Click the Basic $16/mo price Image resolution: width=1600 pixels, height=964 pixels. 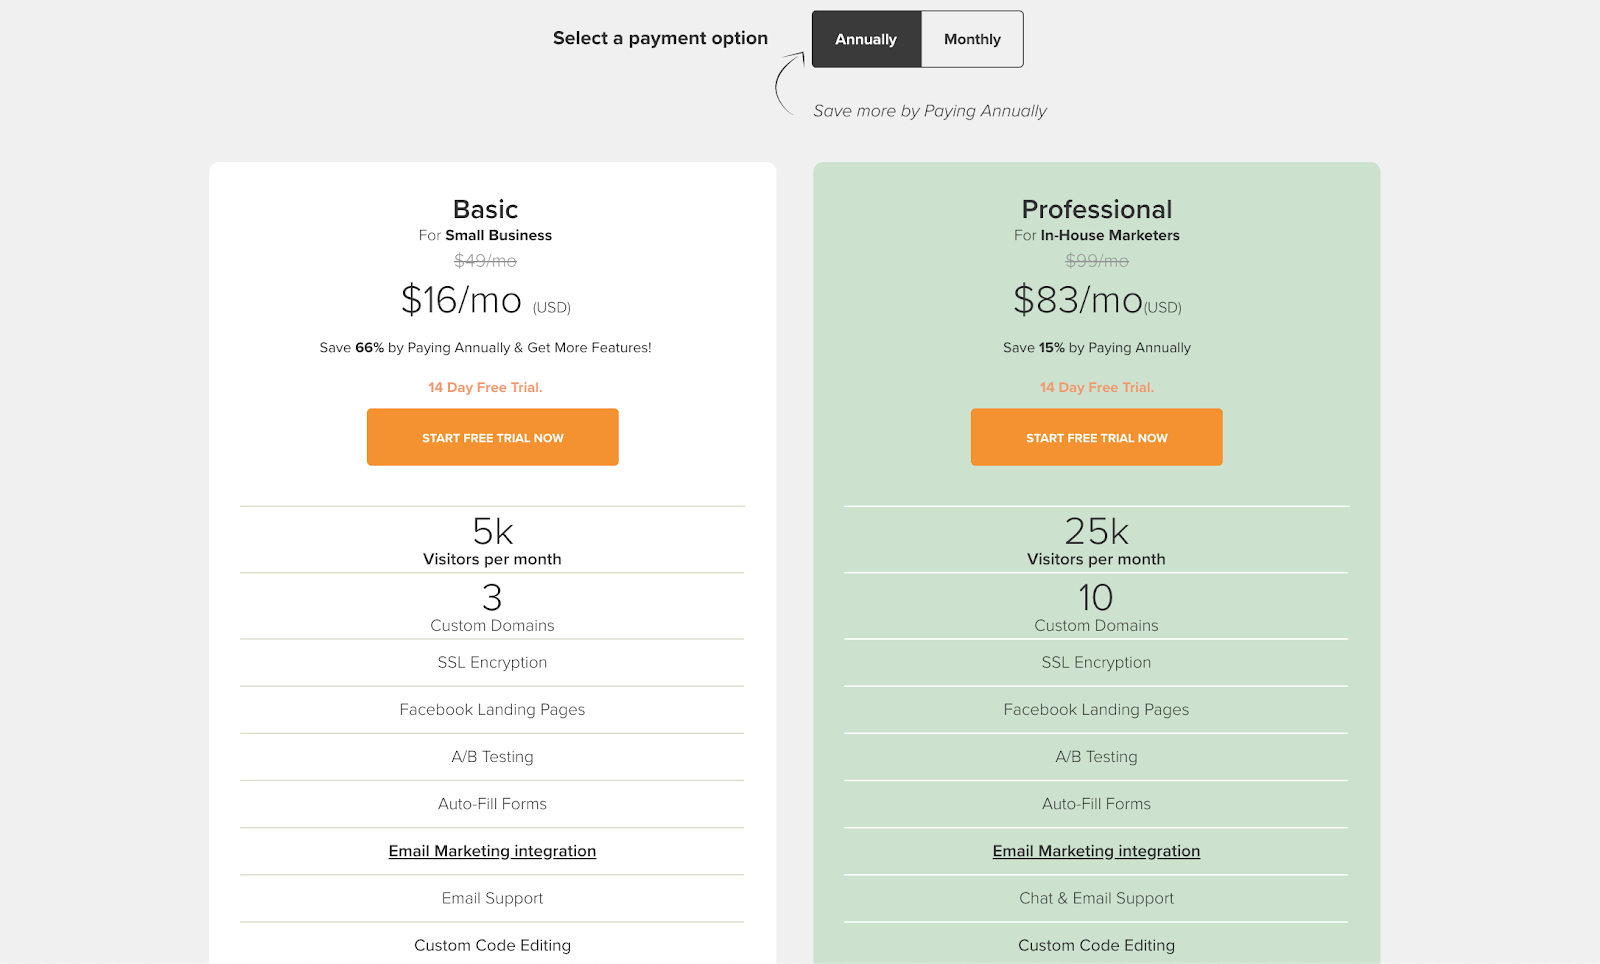[461, 300]
